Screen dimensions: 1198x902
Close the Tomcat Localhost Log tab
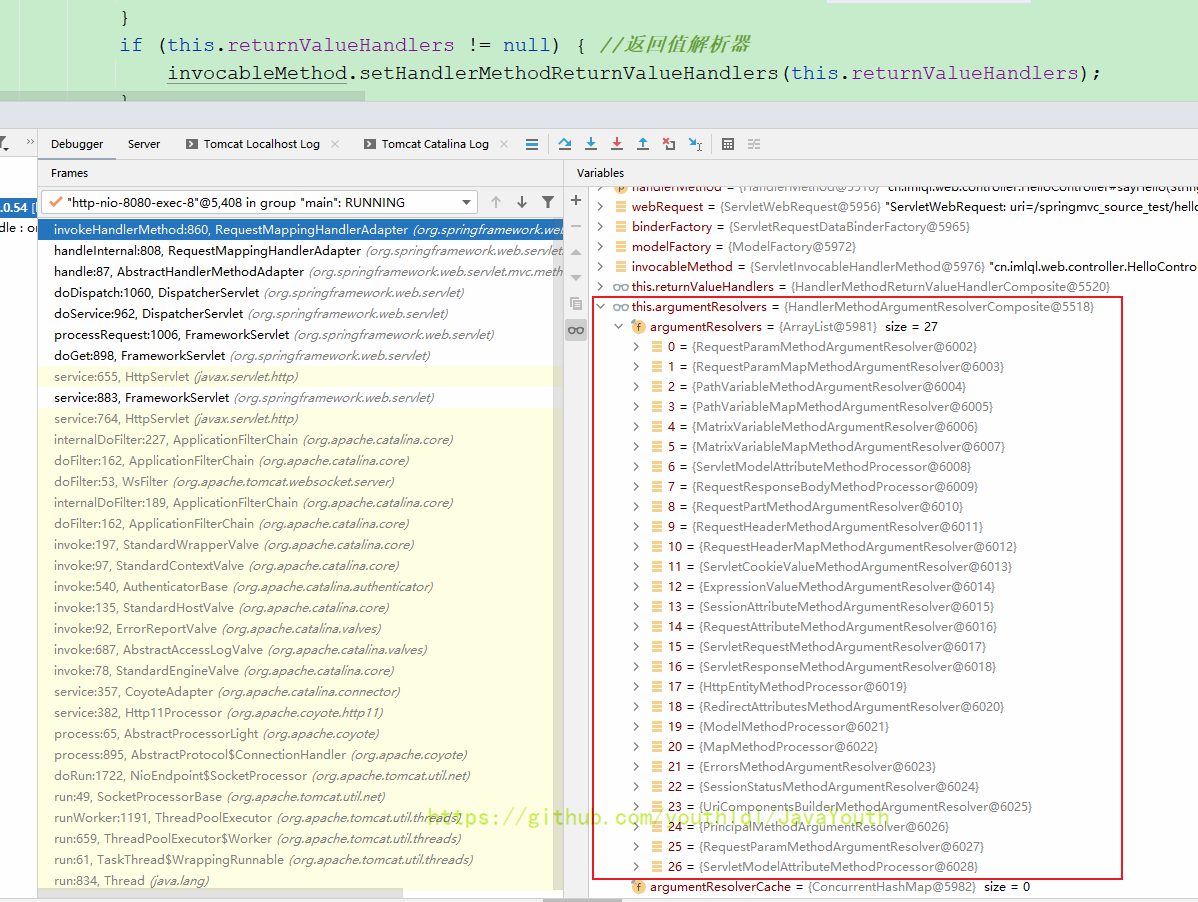[335, 144]
